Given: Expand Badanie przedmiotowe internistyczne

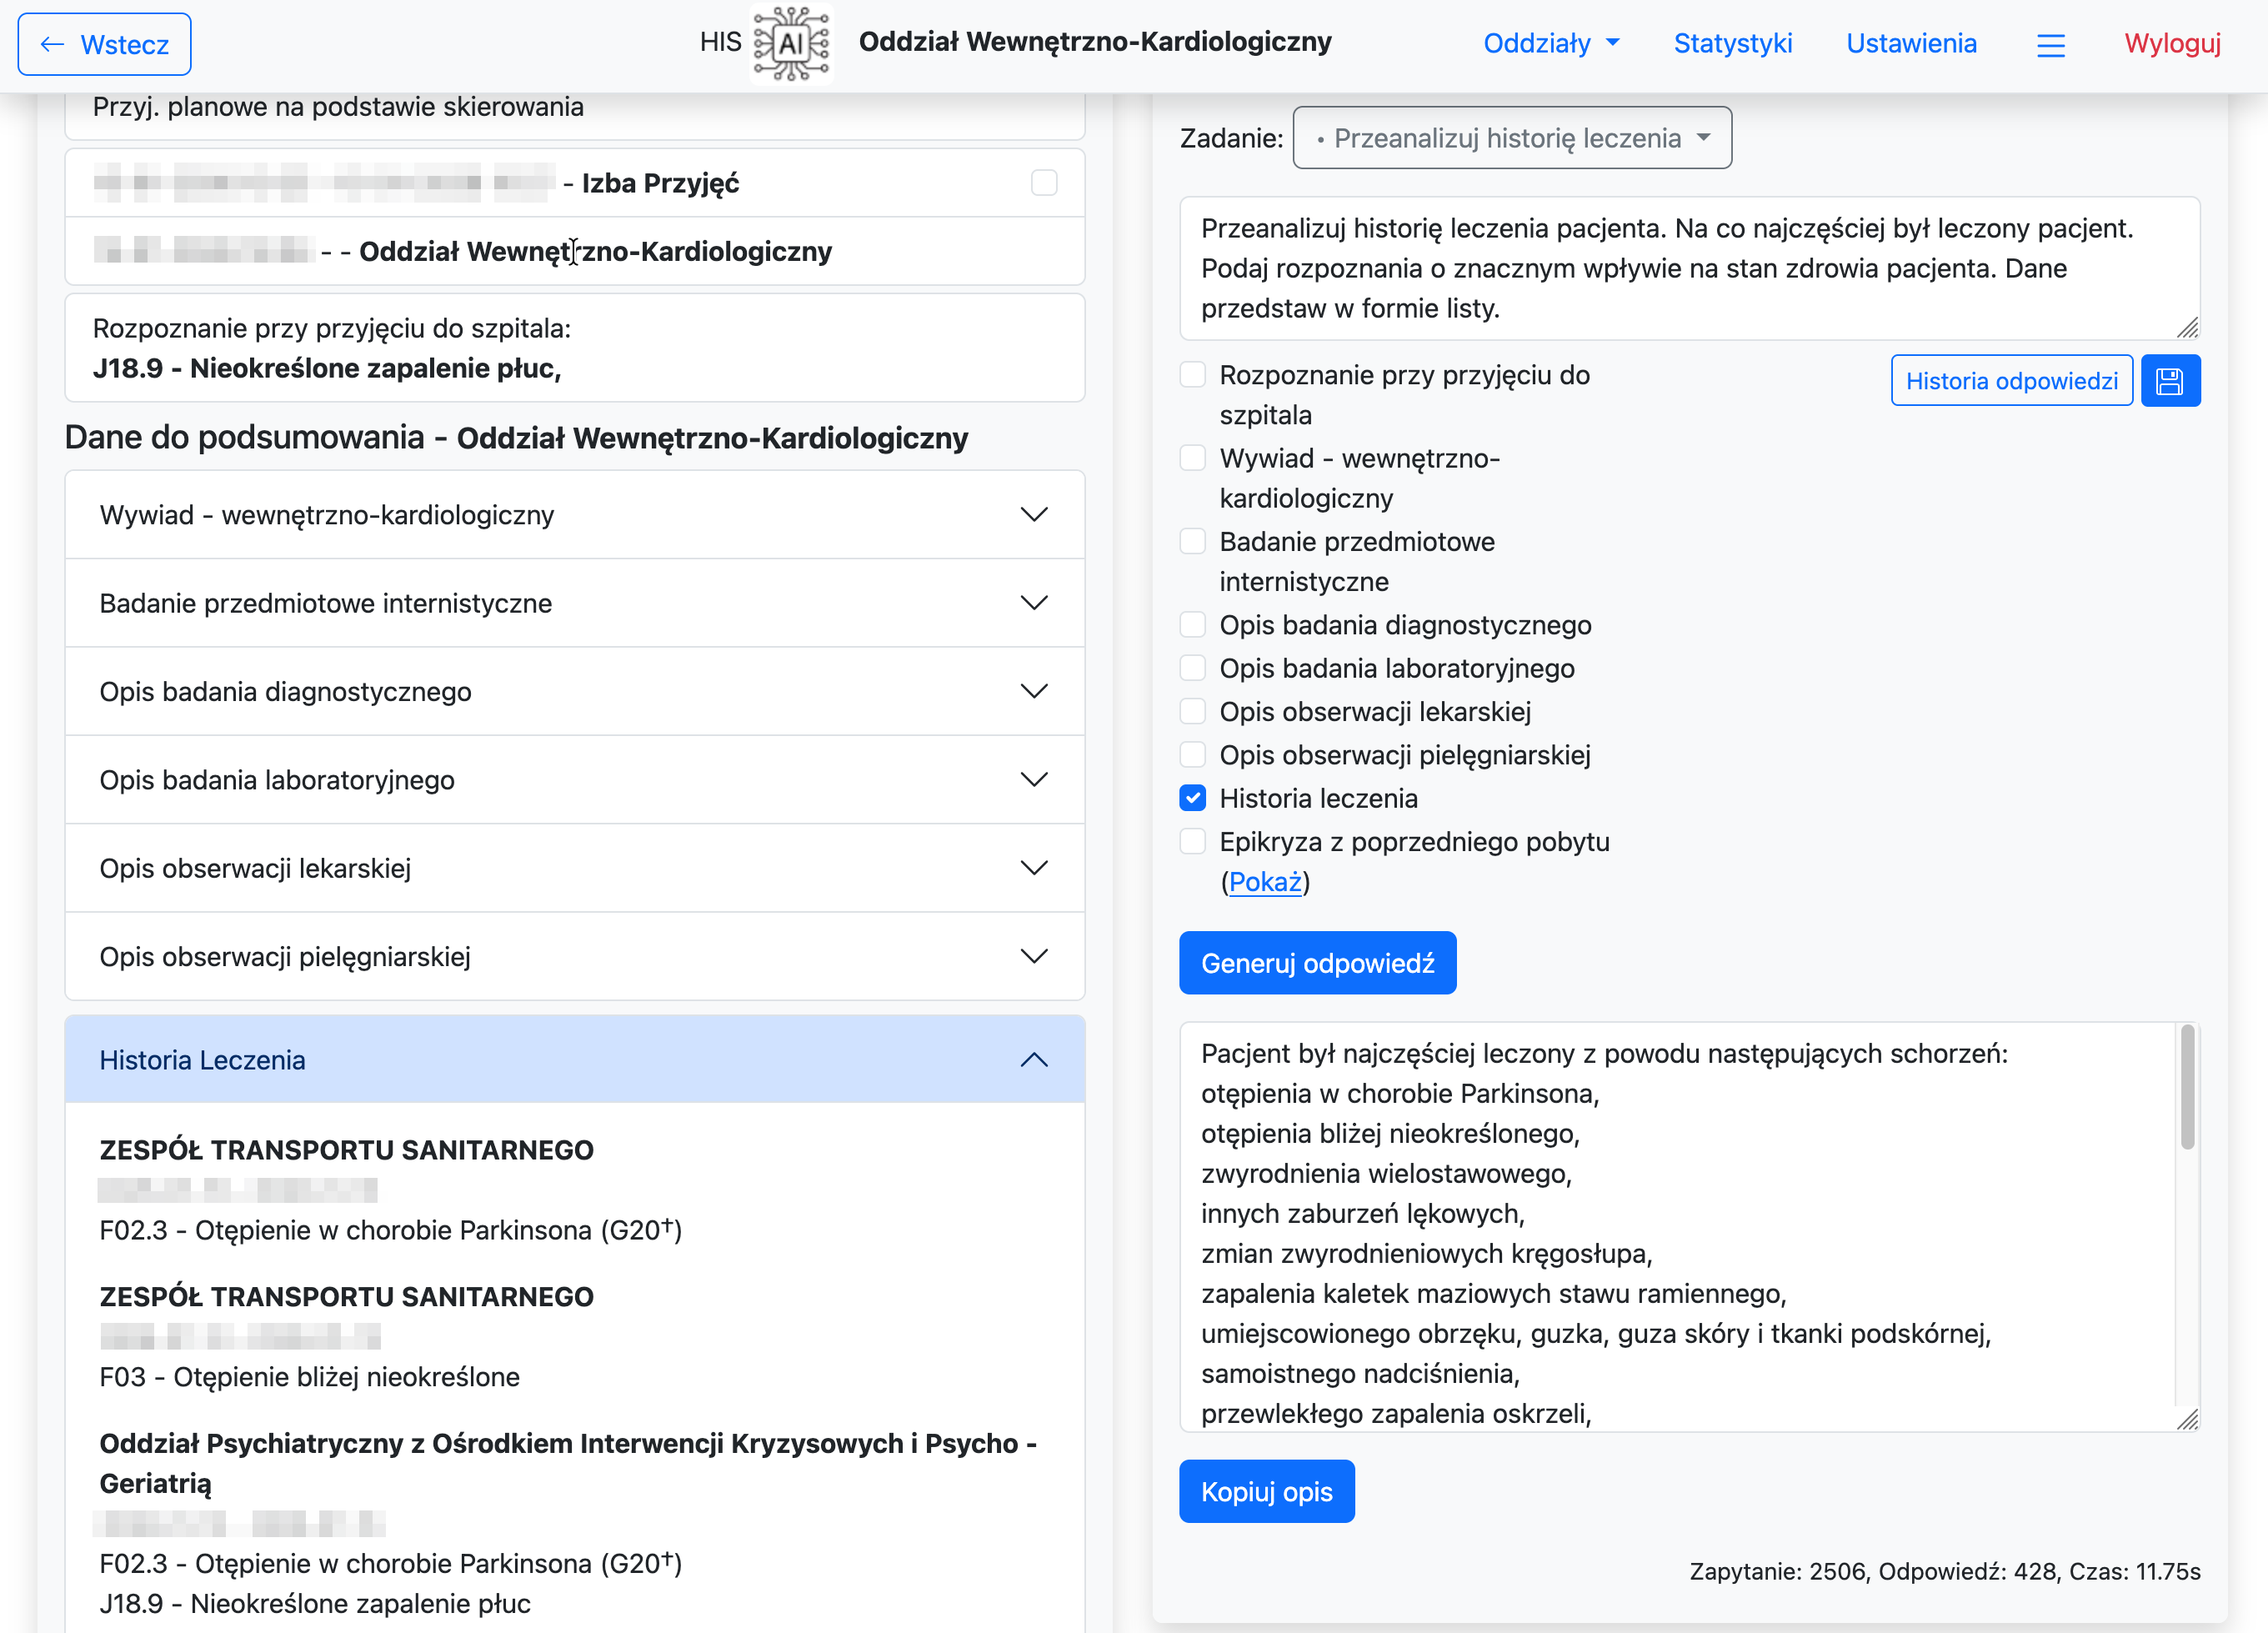Looking at the screenshot, I should (1034, 603).
